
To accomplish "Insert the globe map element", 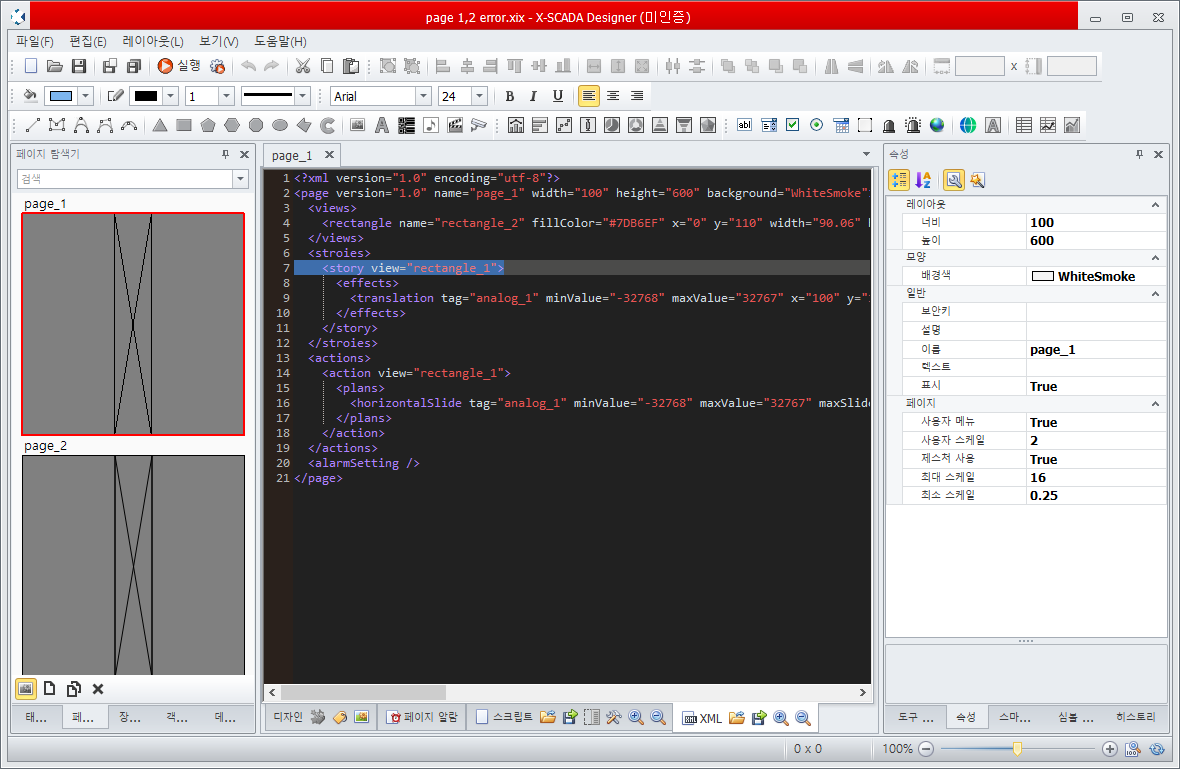I will [x=937, y=126].
